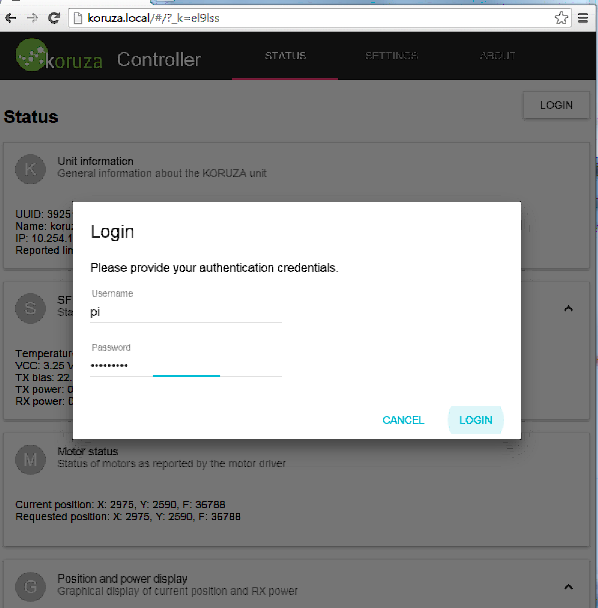Click the Motor status heading

(x=88, y=451)
